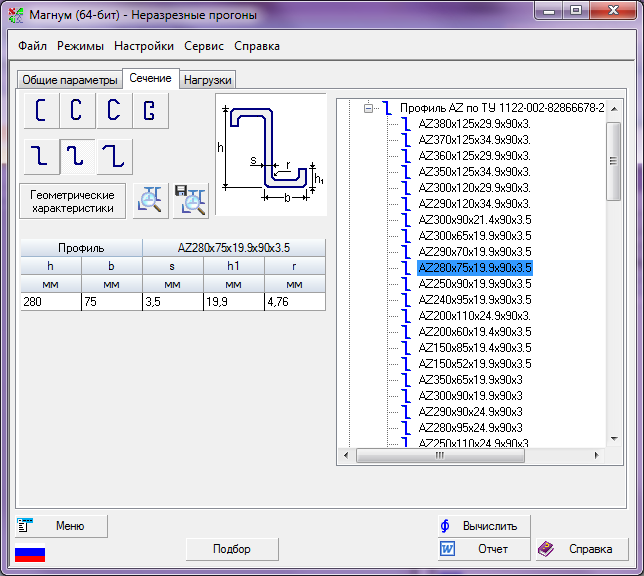Image resolution: width=644 pixels, height=576 pixels.
Task: Click the Геометрические характеристики button
Action: 72,201
